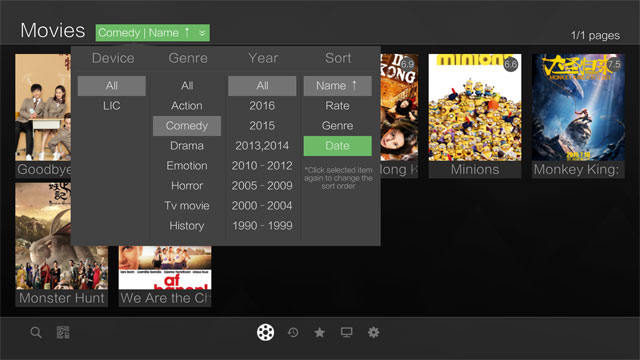Choose History genre
The image size is (640, 360).
(x=187, y=226)
